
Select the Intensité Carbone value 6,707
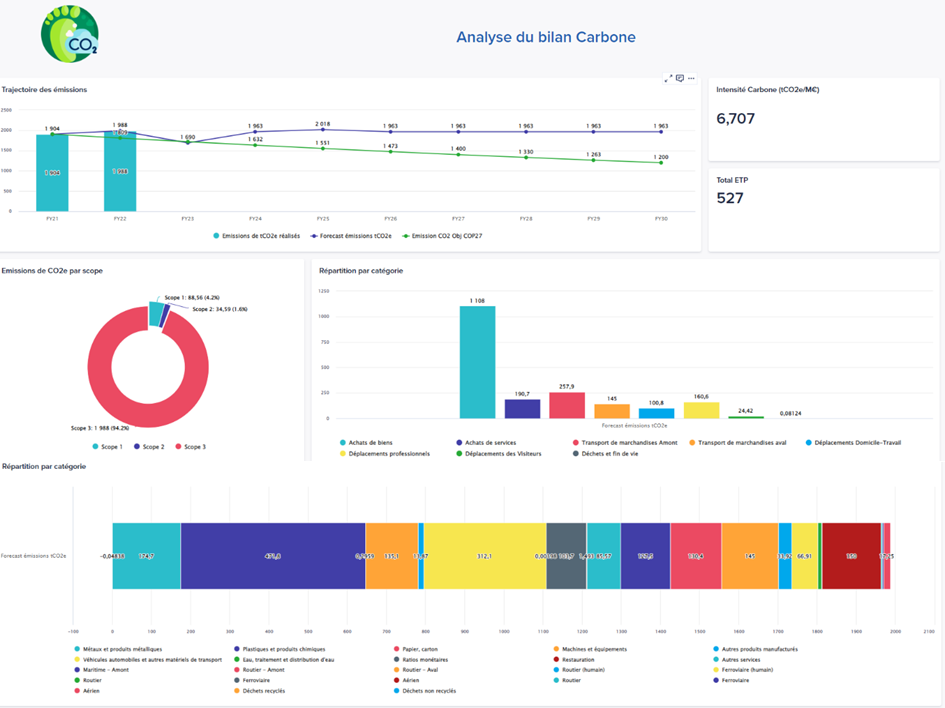tap(736, 118)
